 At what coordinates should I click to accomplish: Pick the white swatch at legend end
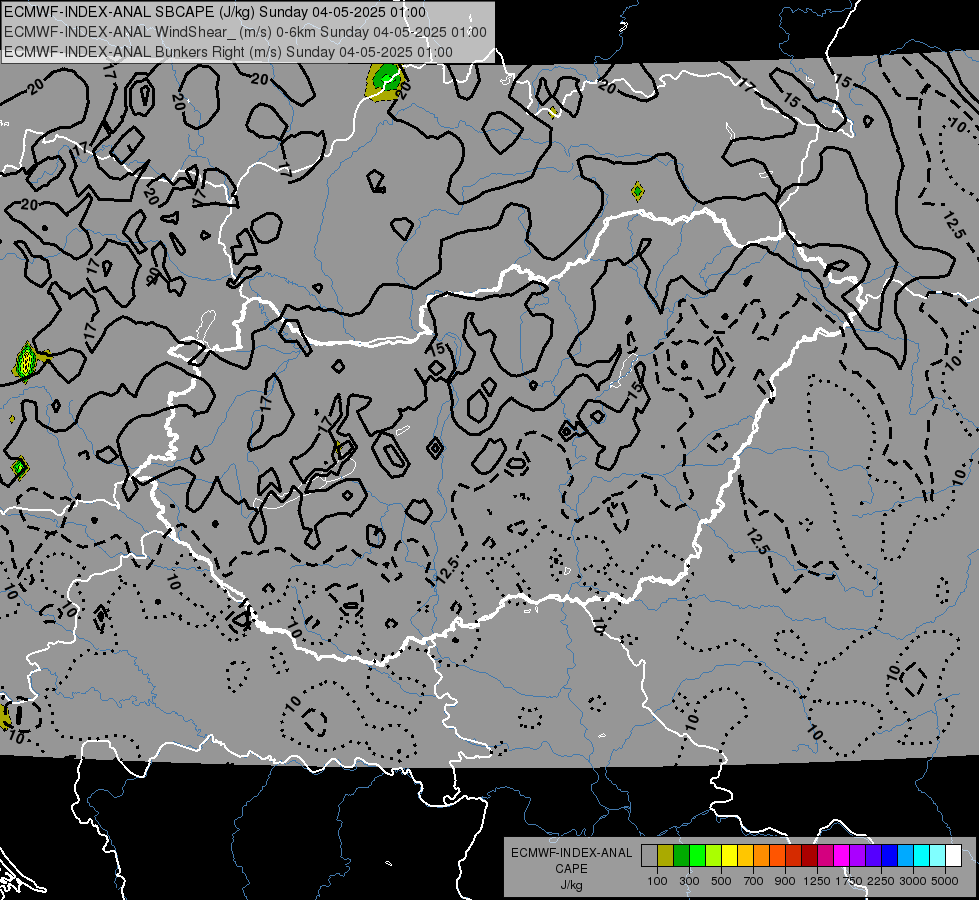tap(953, 856)
